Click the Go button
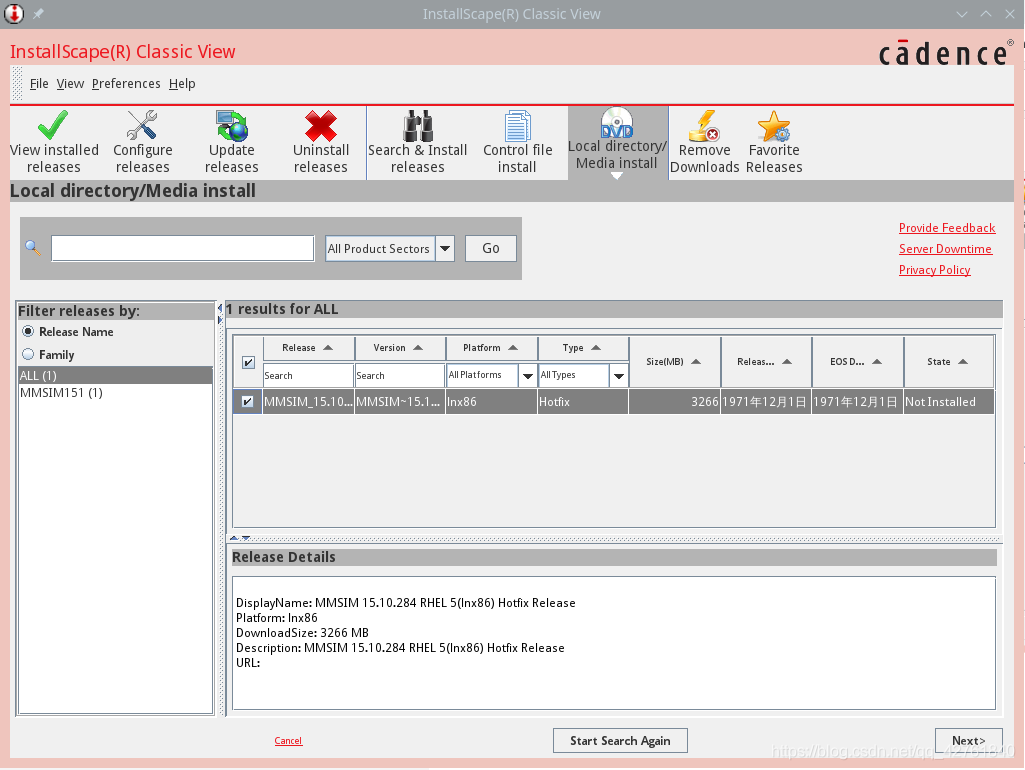This screenshot has width=1025, height=770. pos(491,248)
